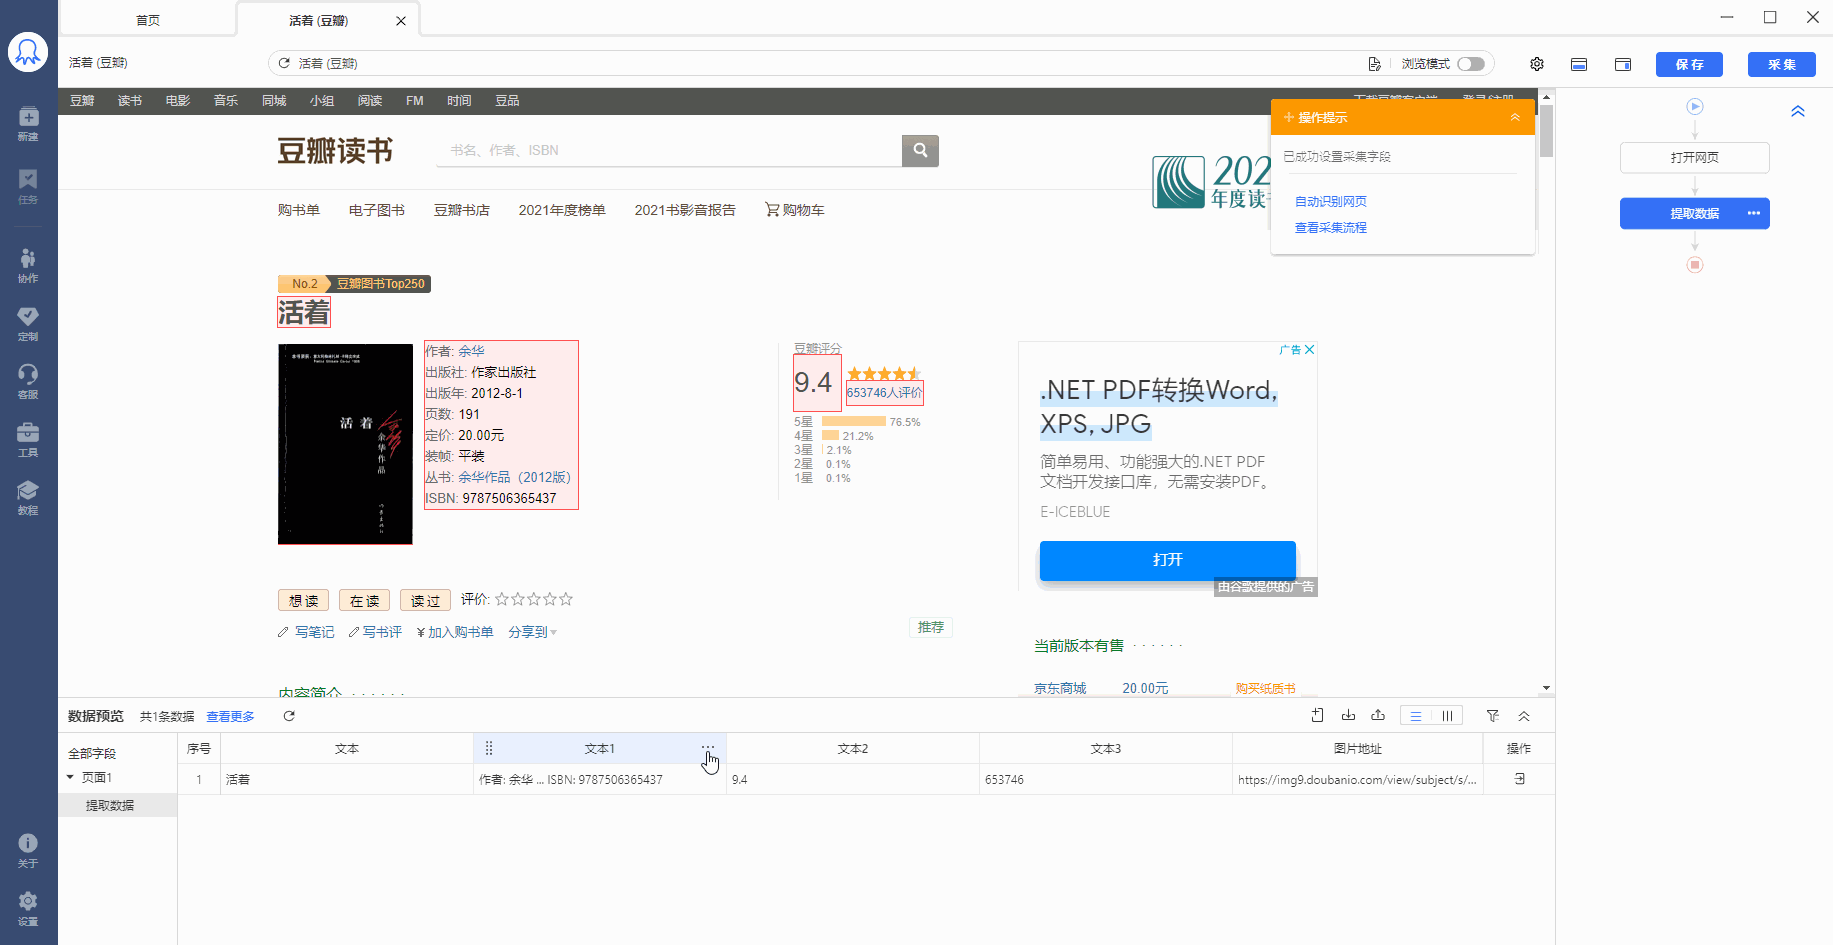The image size is (1833, 945).
Task: Open the 文本1 column options ellipsis
Action: [x=708, y=747]
